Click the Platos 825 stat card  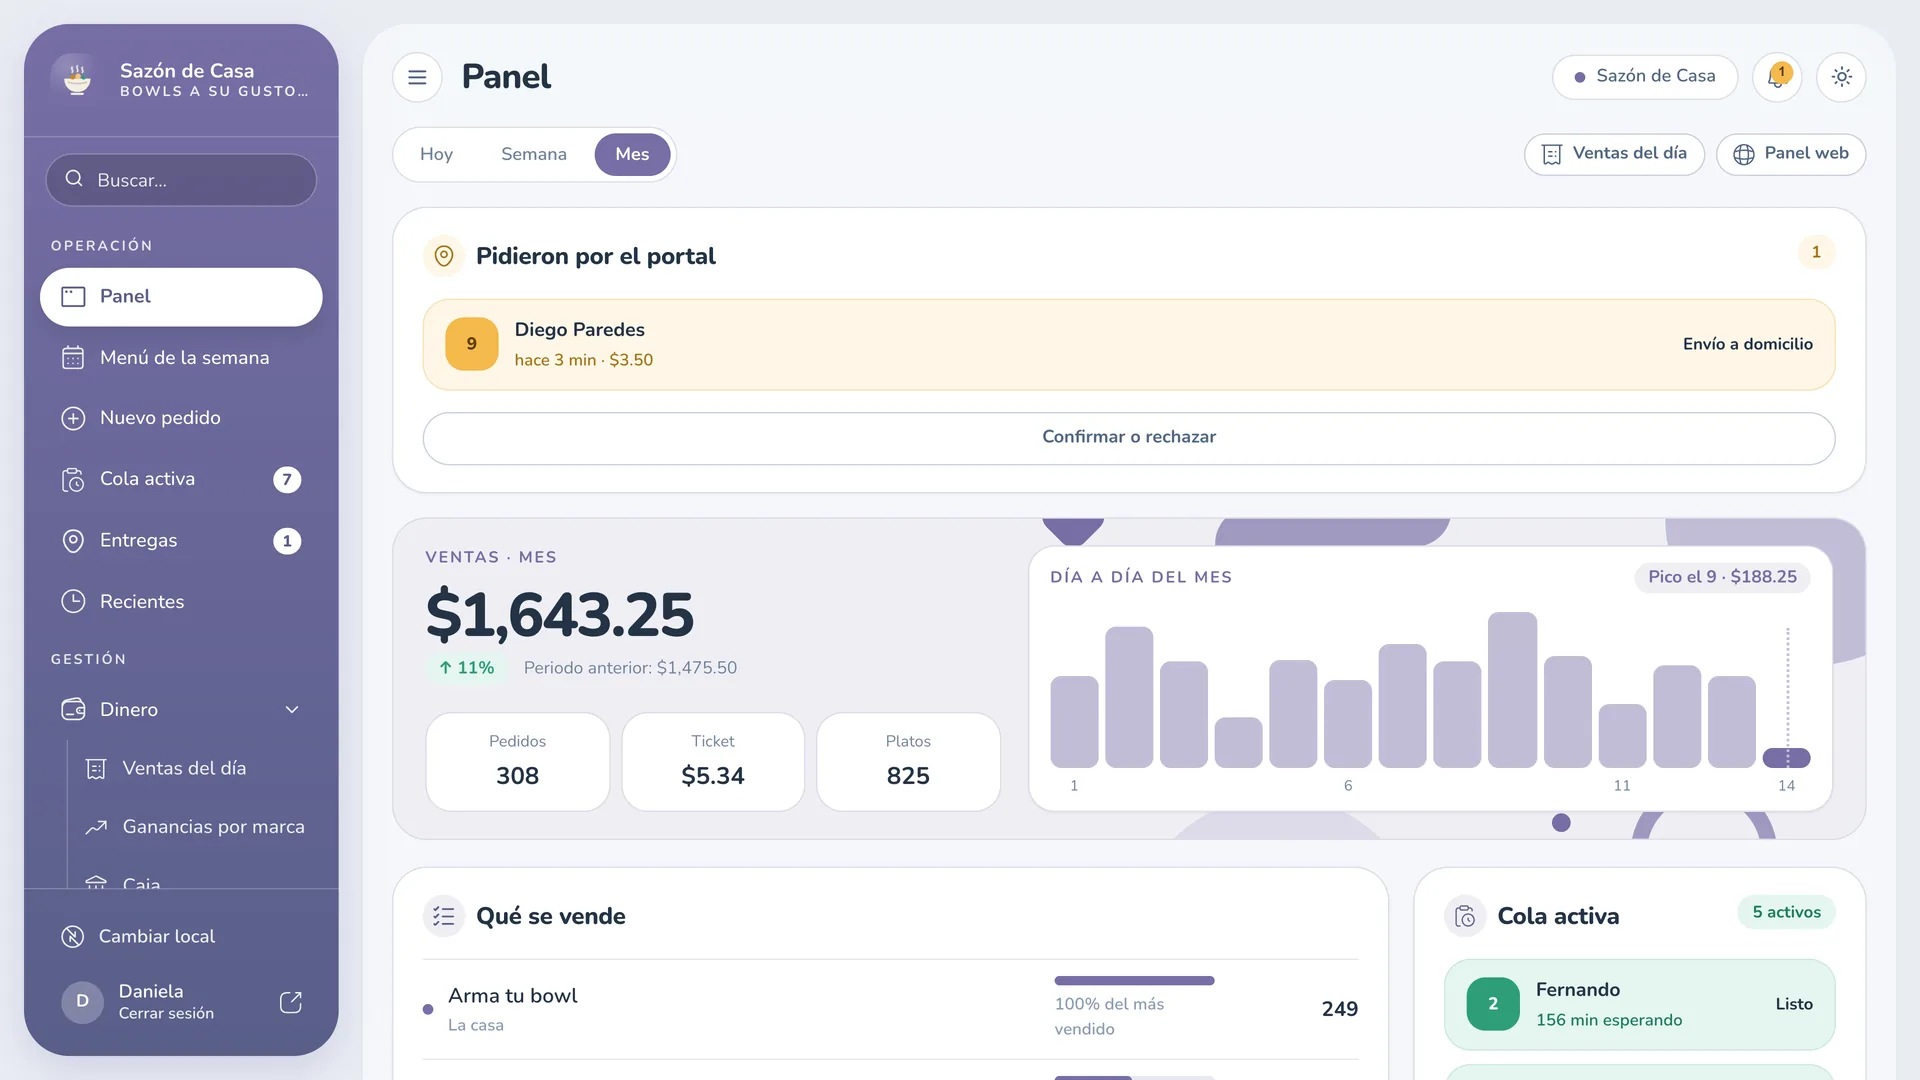[x=908, y=762]
